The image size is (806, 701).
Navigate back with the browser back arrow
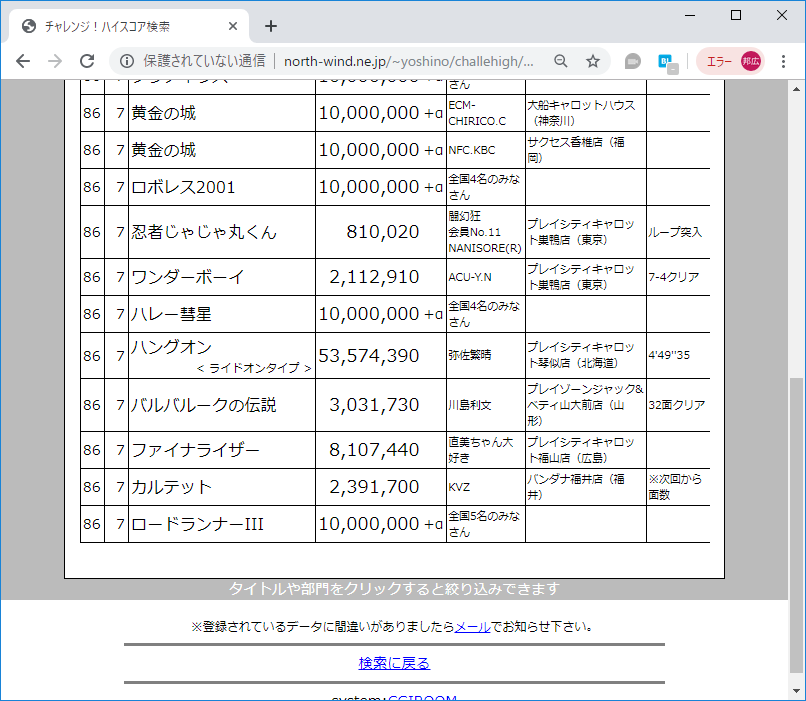[x=23, y=61]
